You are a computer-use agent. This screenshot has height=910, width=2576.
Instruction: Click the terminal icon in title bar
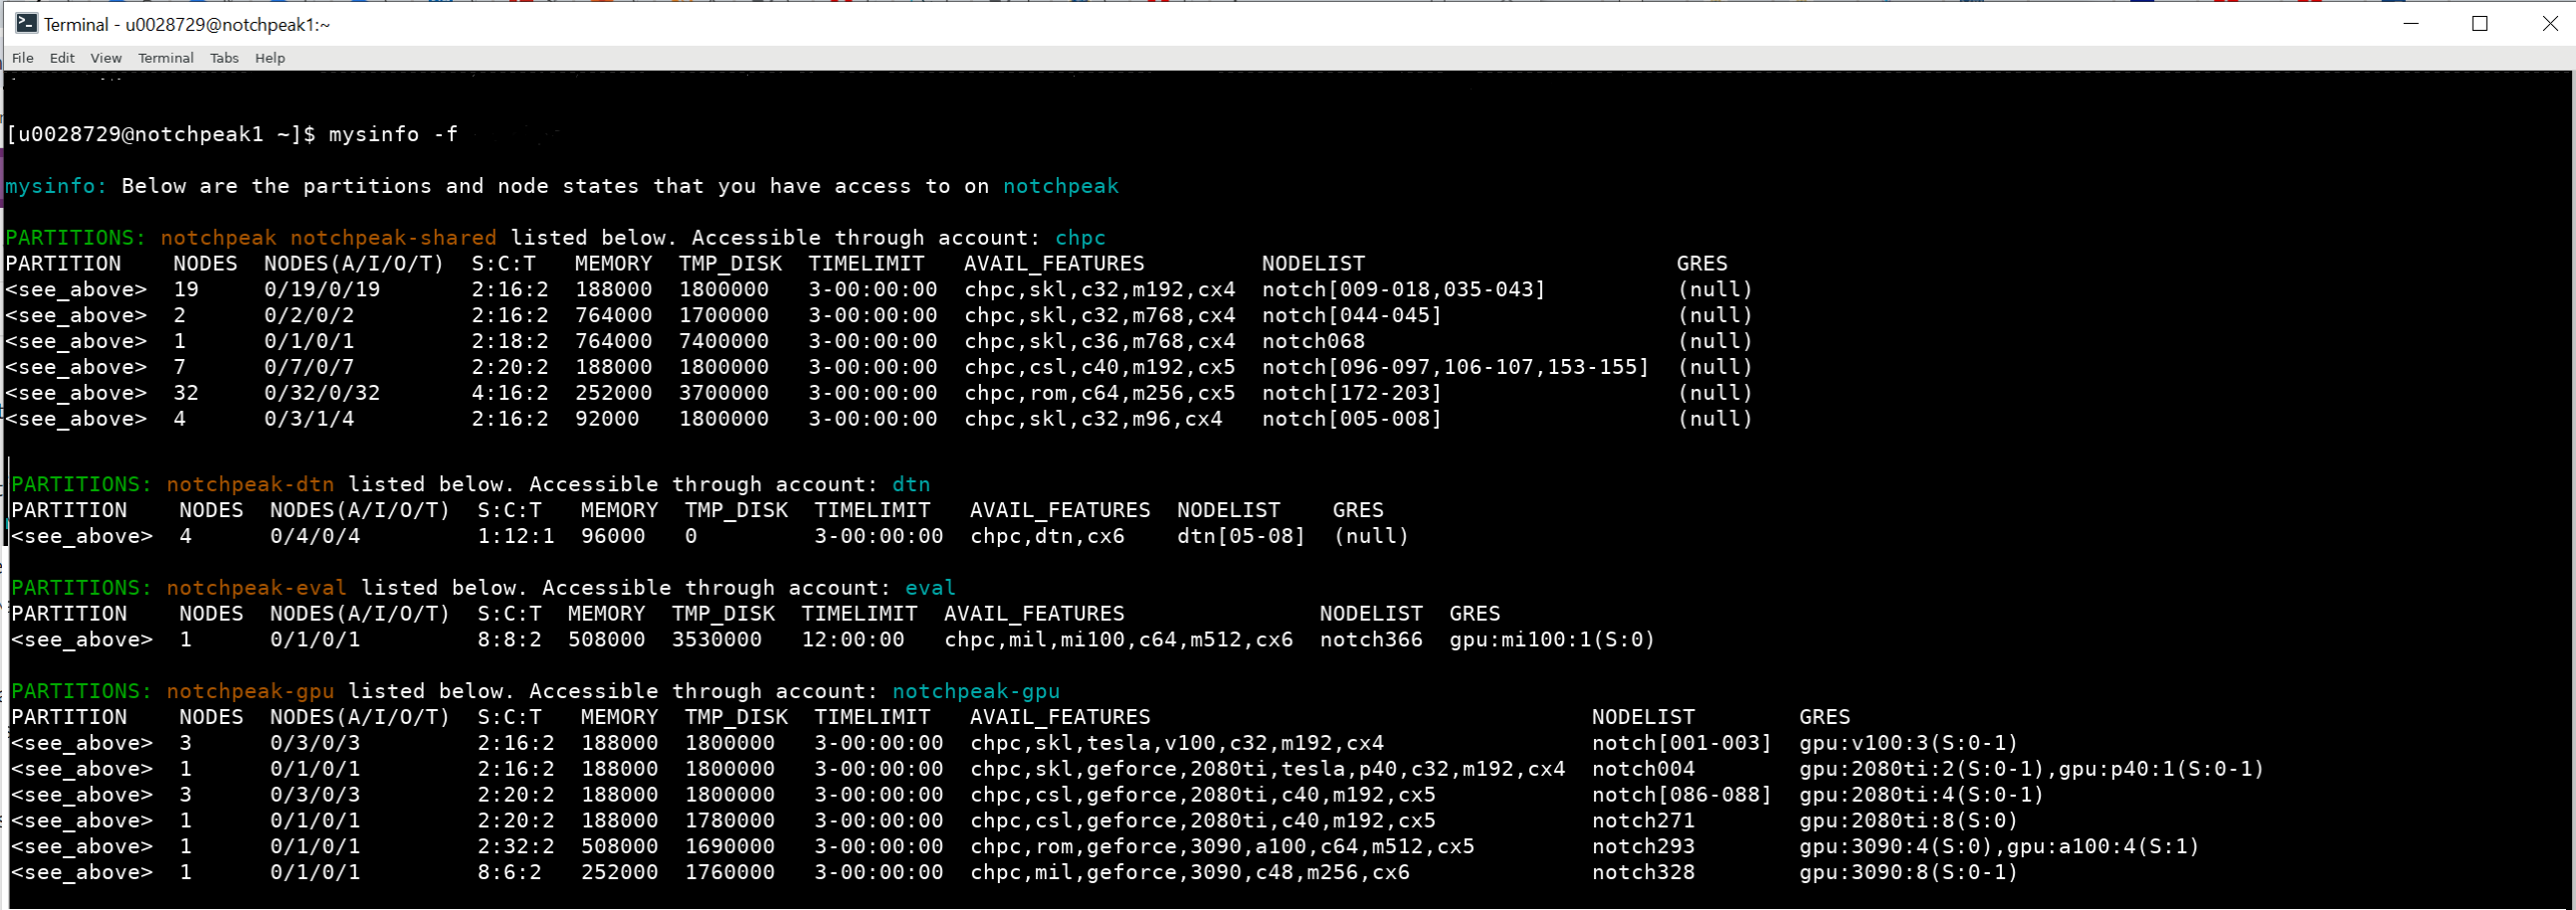[26, 23]
